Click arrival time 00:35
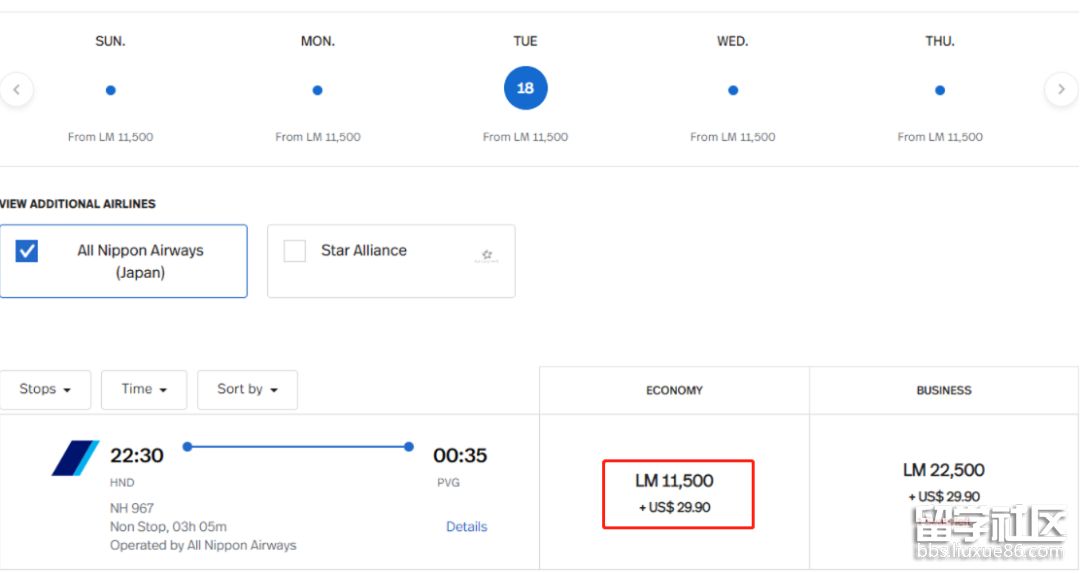The width and height of the screenshot is (1080, 573). tap(460, 455)
